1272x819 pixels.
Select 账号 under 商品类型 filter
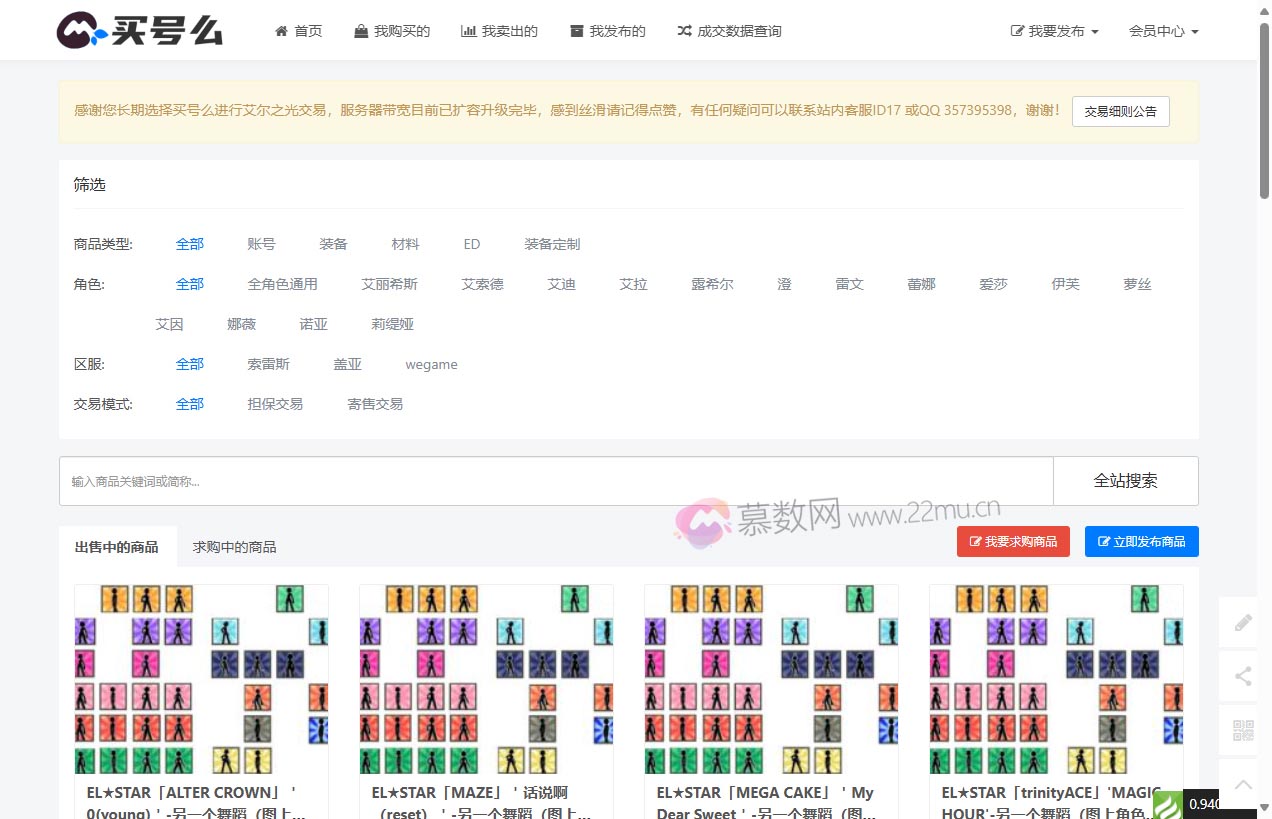pyautogui.click(x=261, y=244)
